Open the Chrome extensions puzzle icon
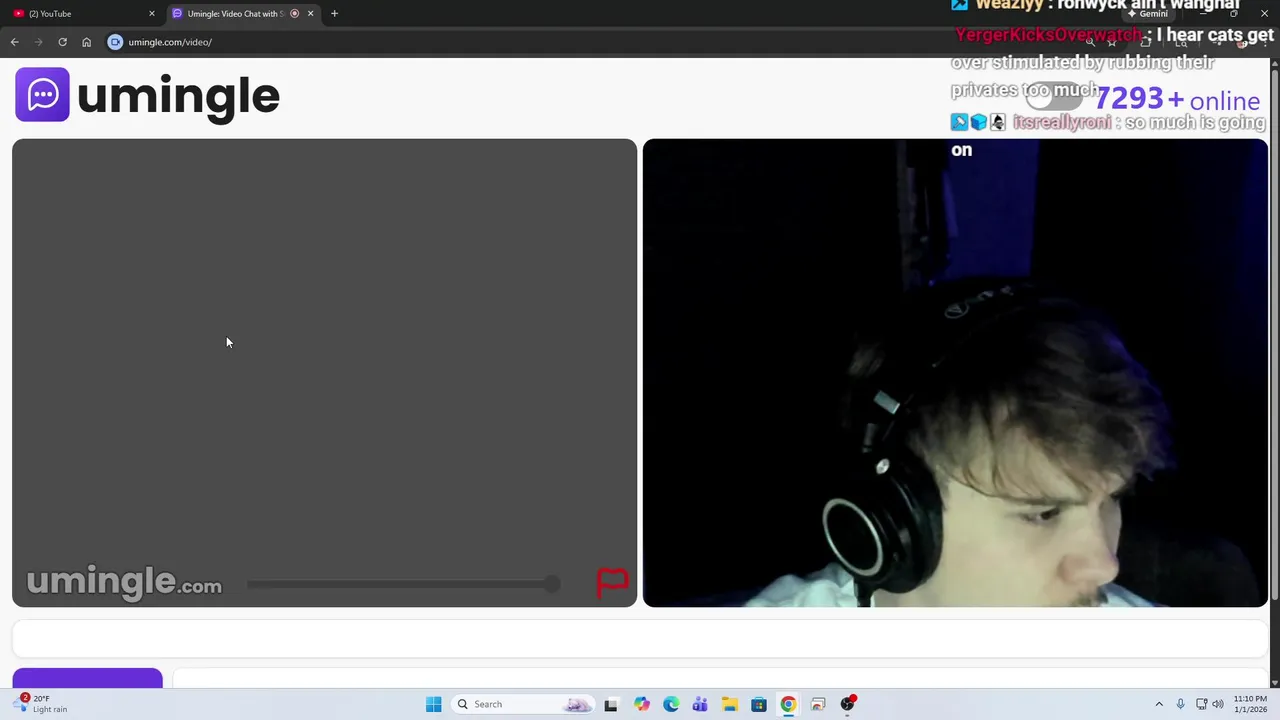 point(1146,42)
